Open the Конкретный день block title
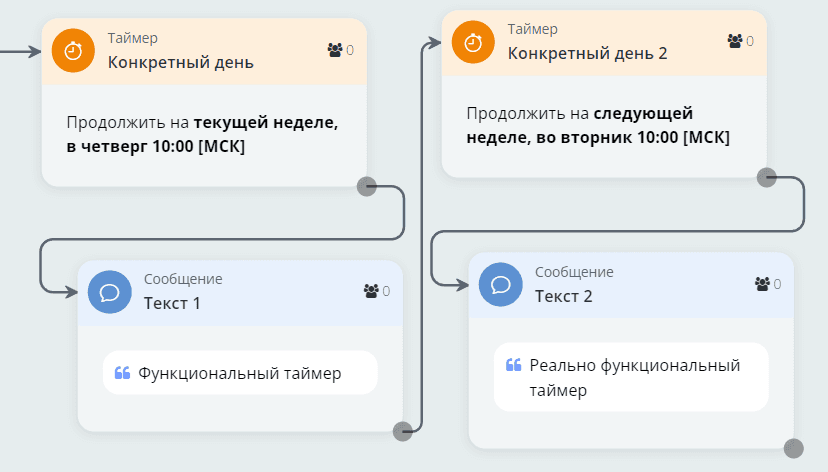The image size is (828, 472). click(x=180, y=63)
